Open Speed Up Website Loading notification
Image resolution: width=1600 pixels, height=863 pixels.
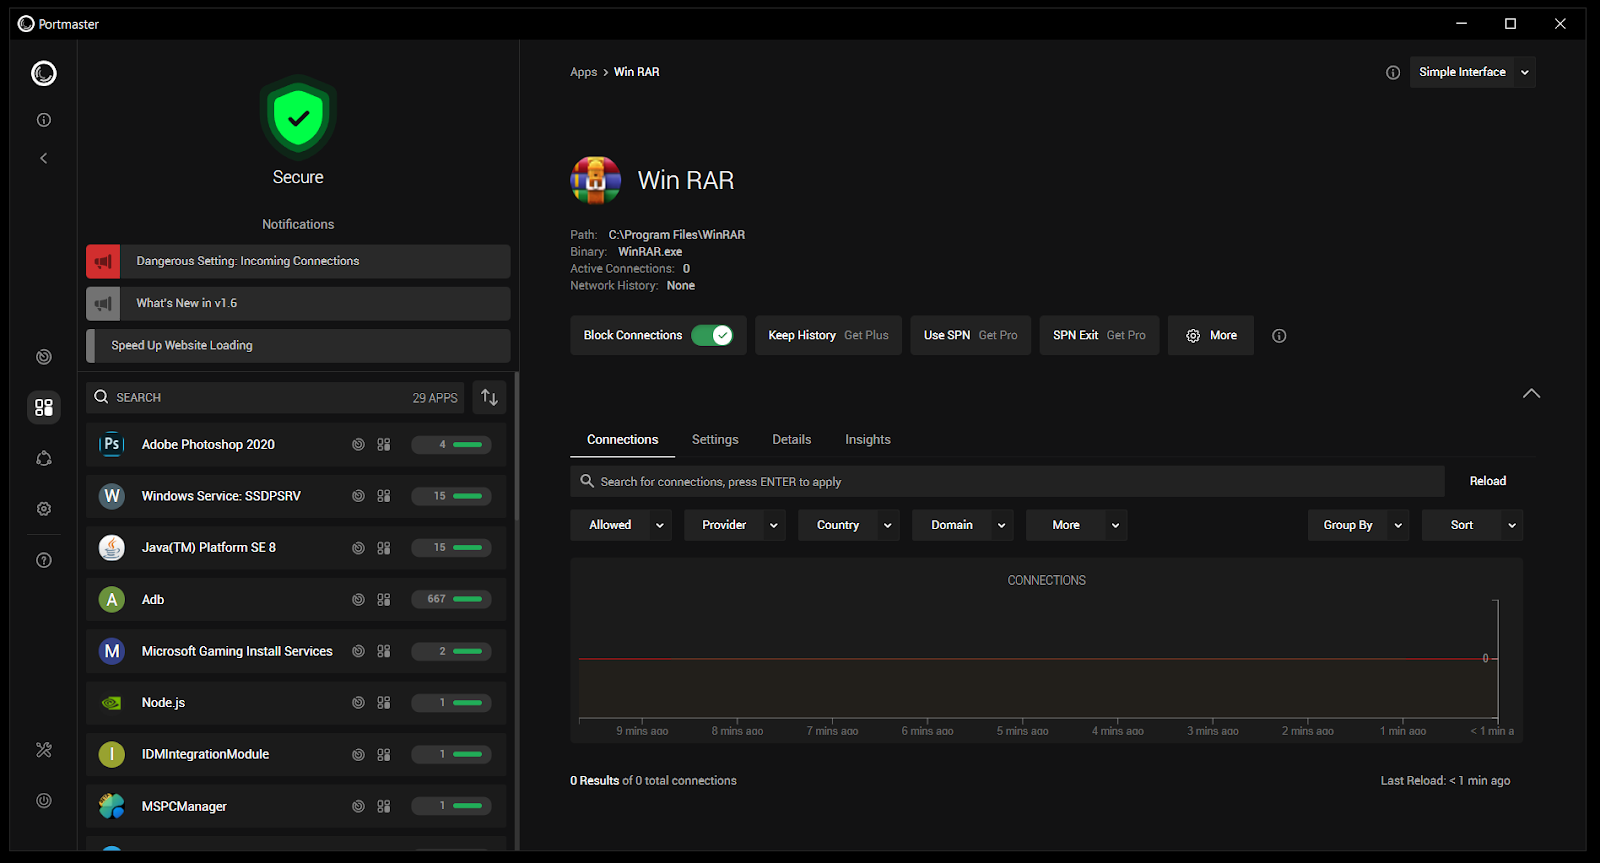pos(298,345)
